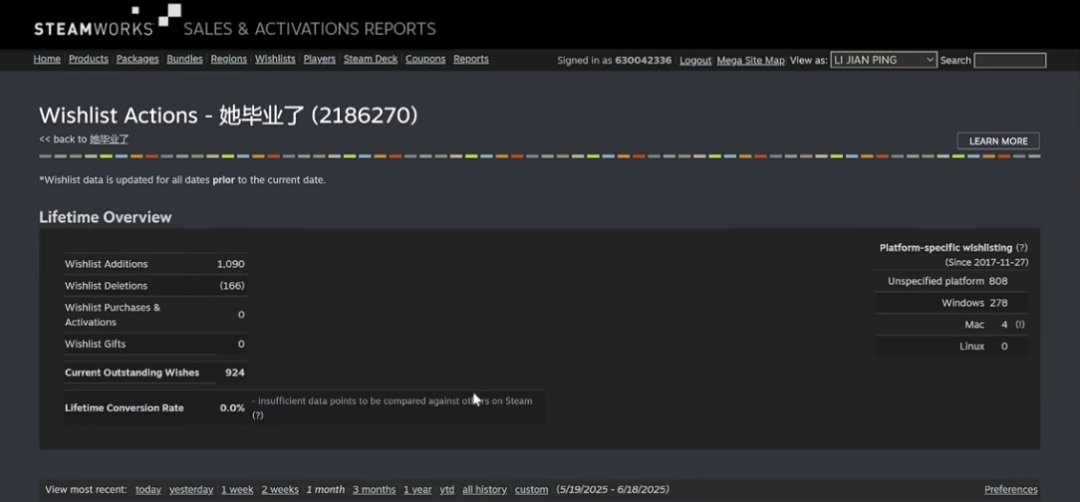Image resolution: width=1080 pixels, height=502 pixels.
Task: Click the signed-in account 630042336
Action: 643,61
